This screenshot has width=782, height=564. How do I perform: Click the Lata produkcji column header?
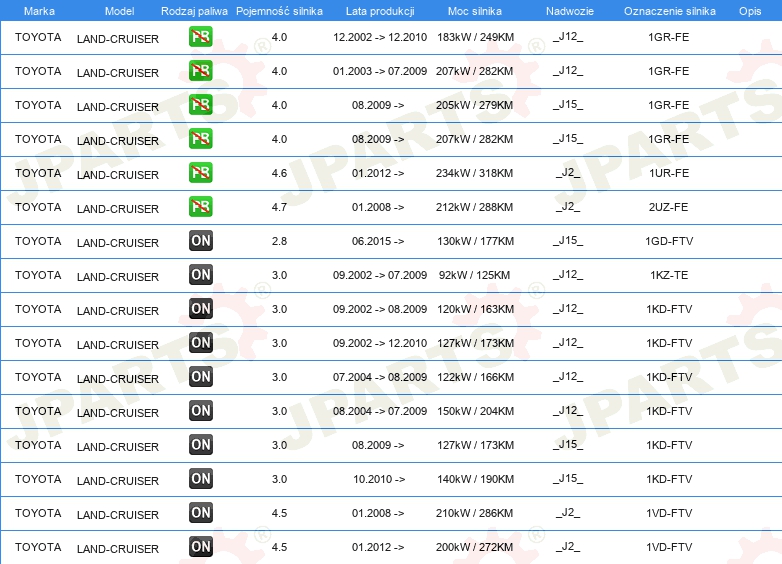pos(380,11)
